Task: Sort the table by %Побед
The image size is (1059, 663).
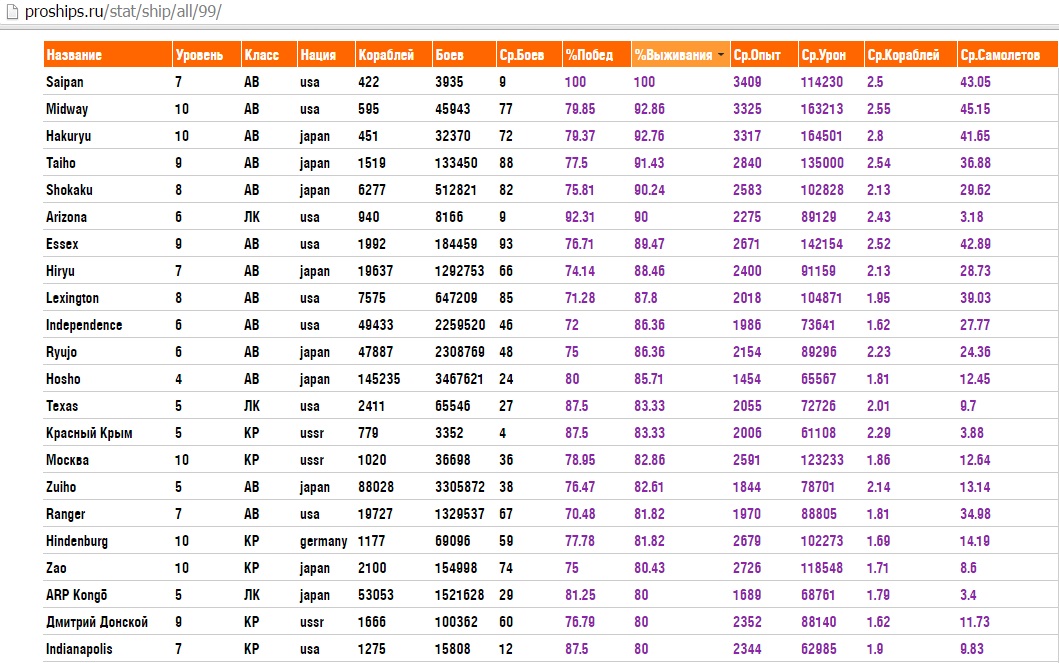Action: point(589,56)
